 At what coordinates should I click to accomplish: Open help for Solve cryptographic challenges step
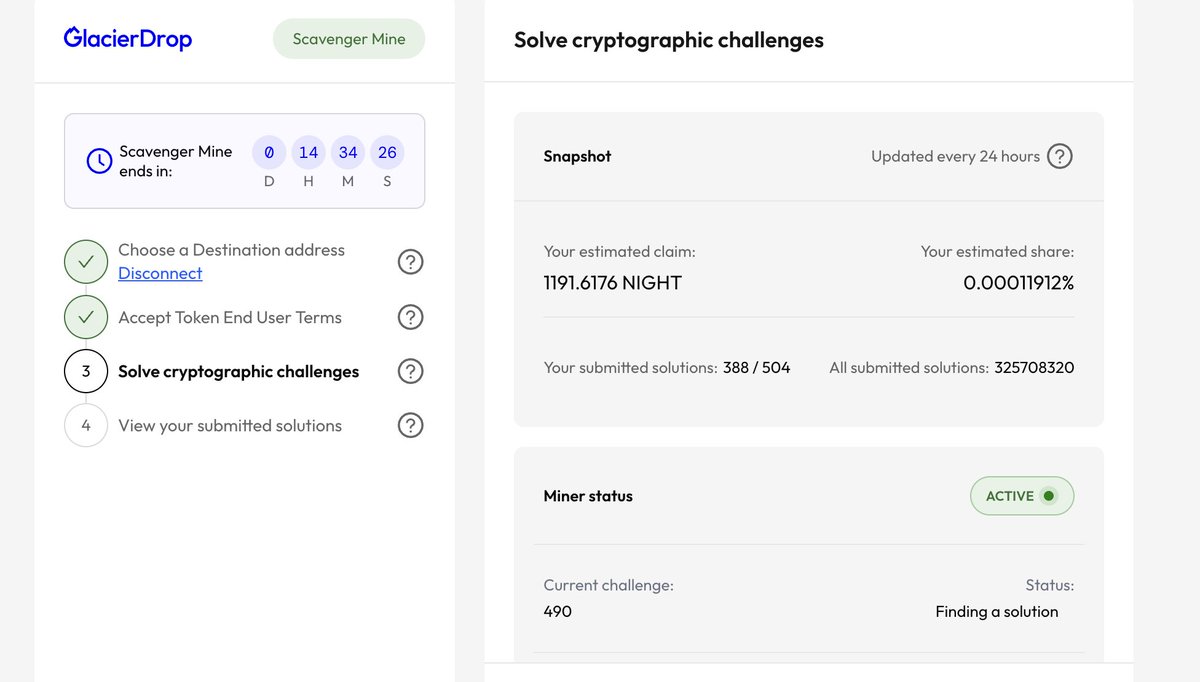[x=410, y=371]
